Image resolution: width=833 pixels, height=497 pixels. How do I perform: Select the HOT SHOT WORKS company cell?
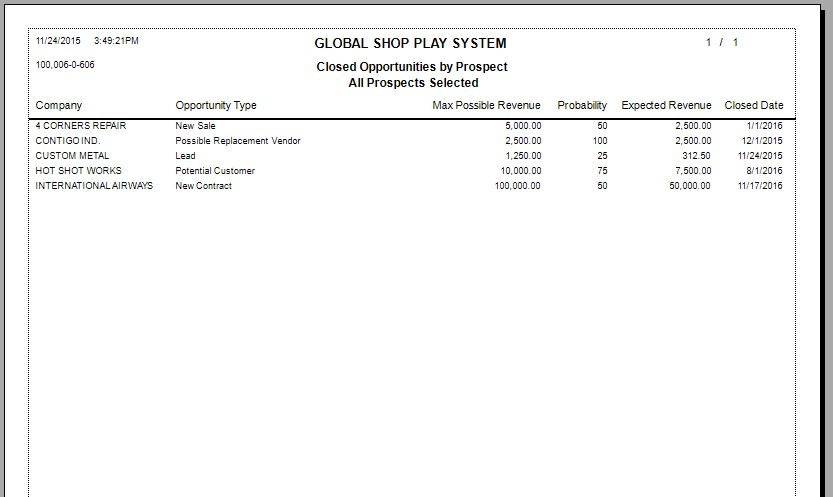(x=79, y=170)
